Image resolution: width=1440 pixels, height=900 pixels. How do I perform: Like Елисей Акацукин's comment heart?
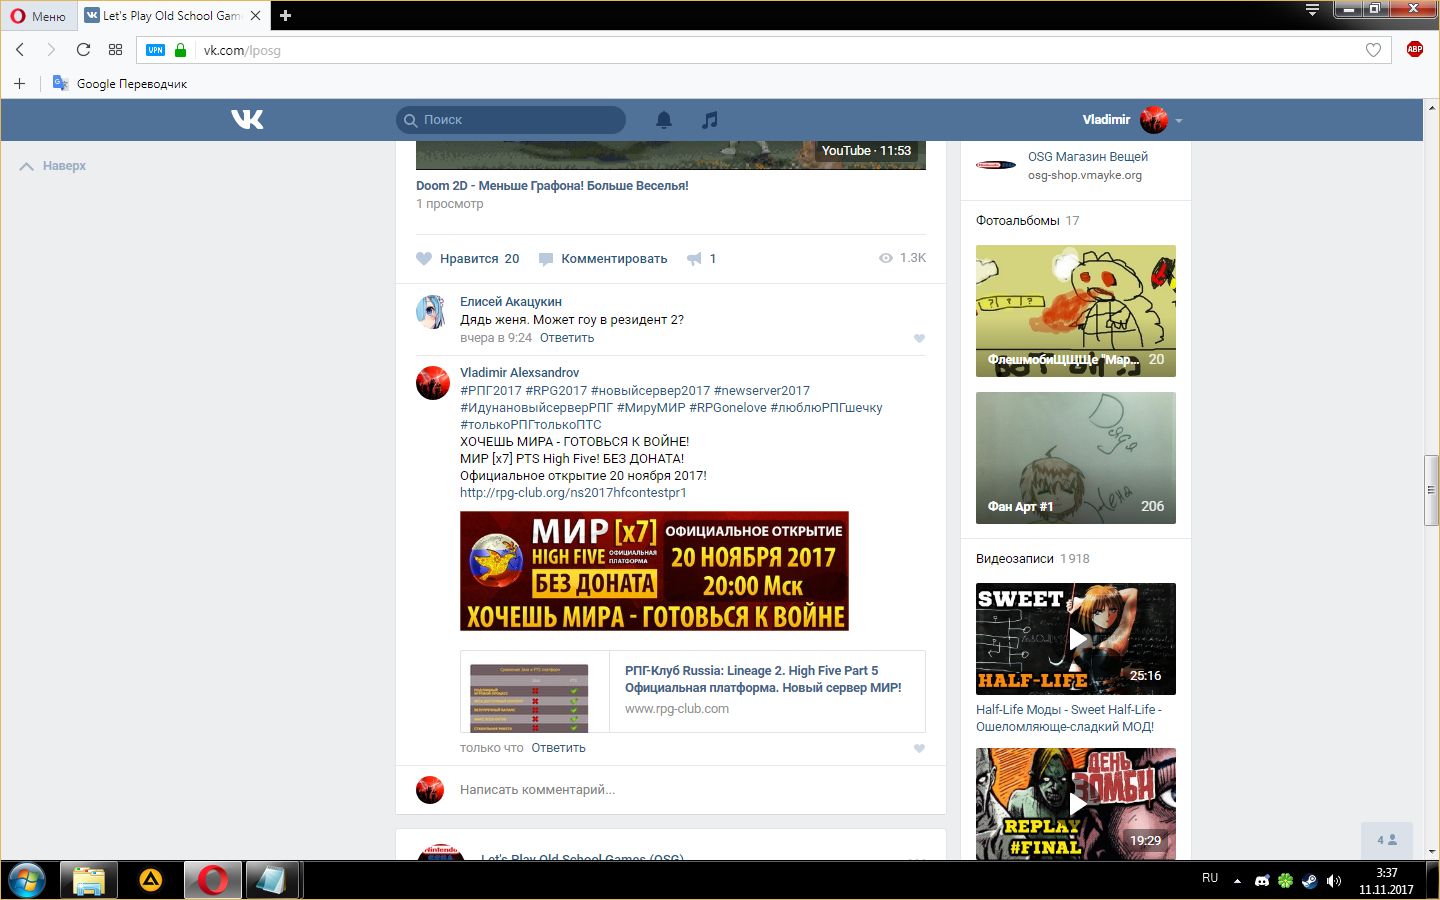[x=919, y=339]
